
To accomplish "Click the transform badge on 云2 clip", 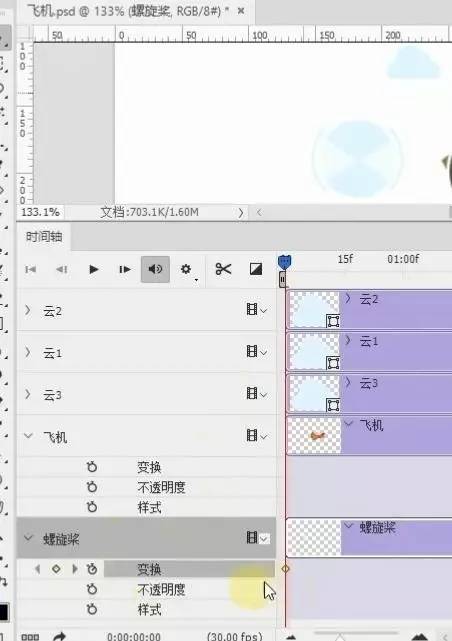I will [x=333, y=321].
